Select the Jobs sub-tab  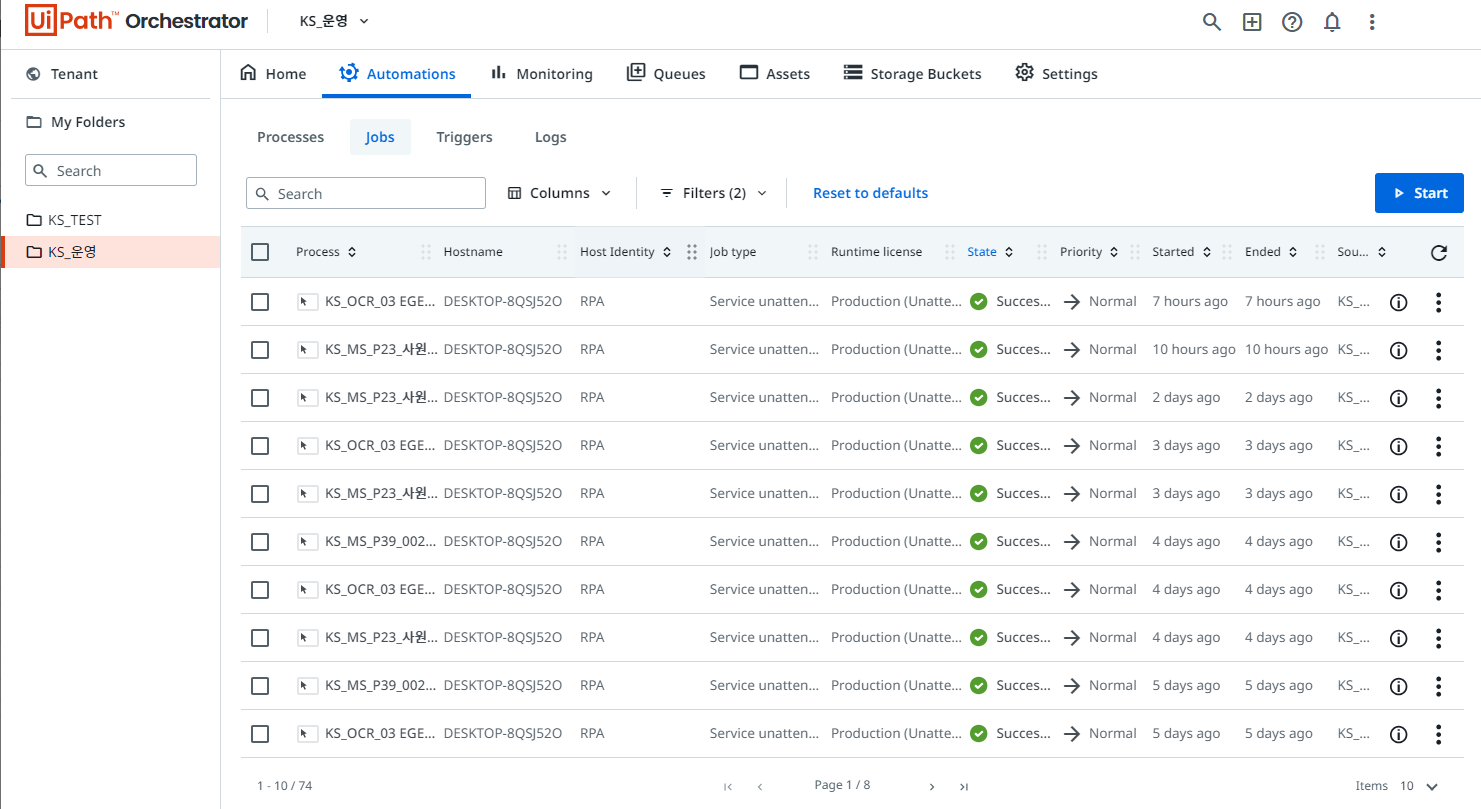tap(380, 137)
